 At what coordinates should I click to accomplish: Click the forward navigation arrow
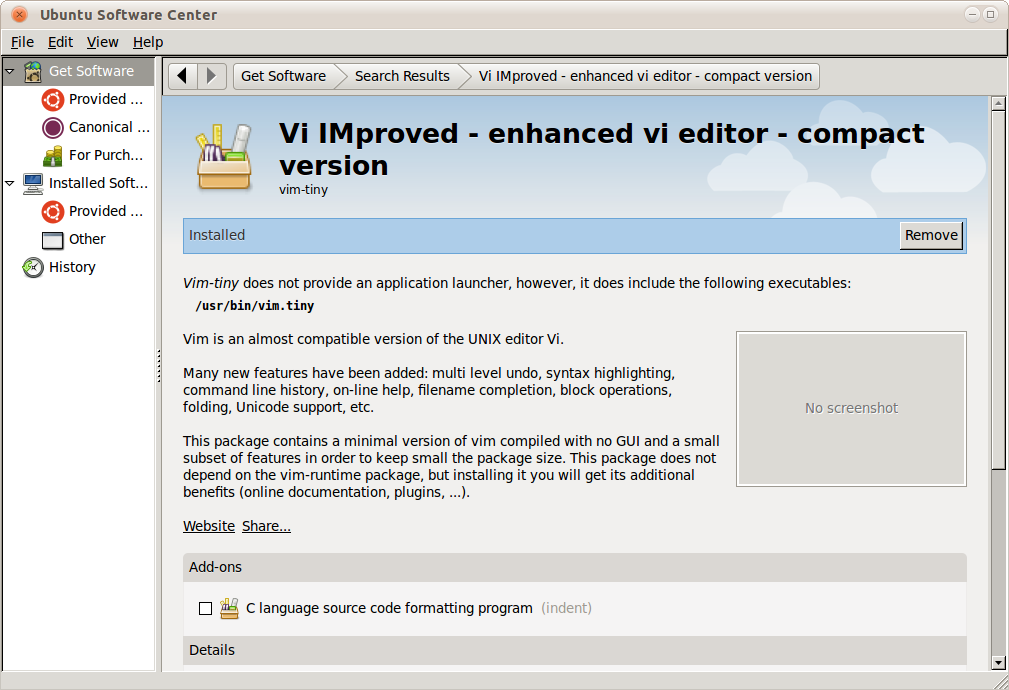210,76
